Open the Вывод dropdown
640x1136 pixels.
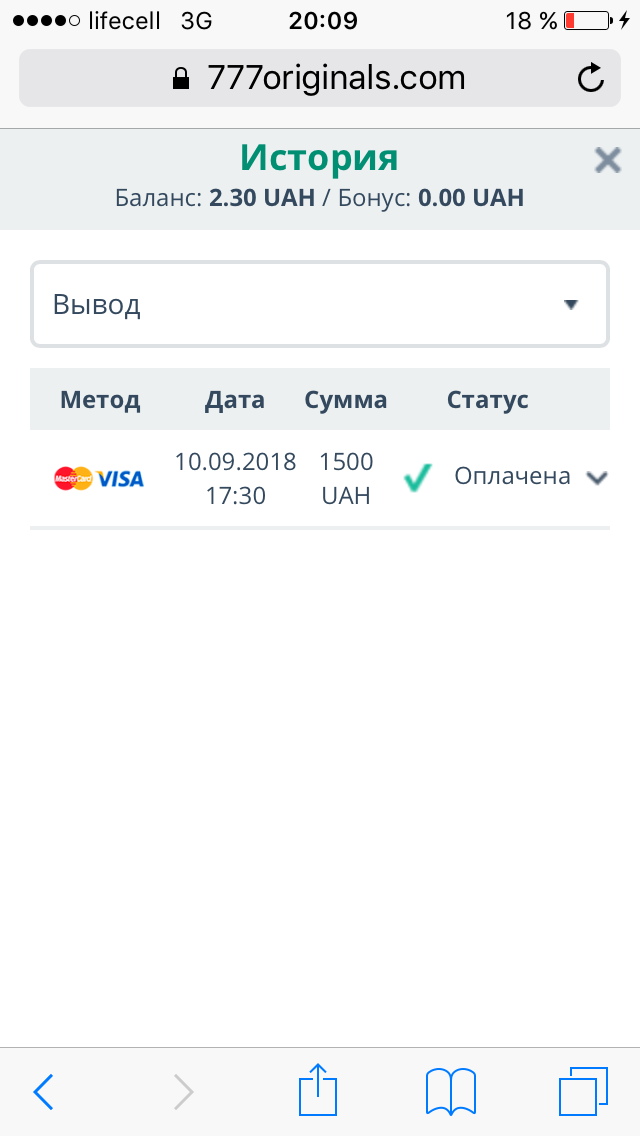coord(320,305)
